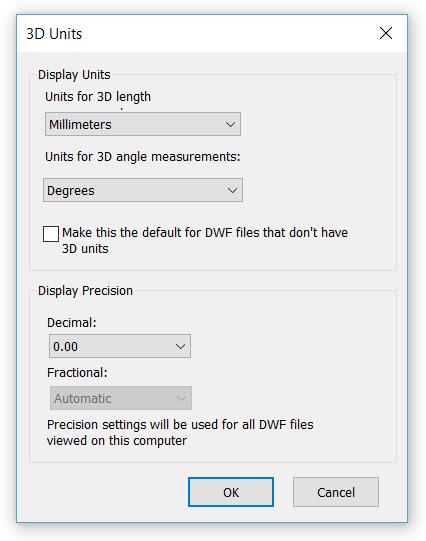Click the arrow on the Millimeters combo box

230,125
